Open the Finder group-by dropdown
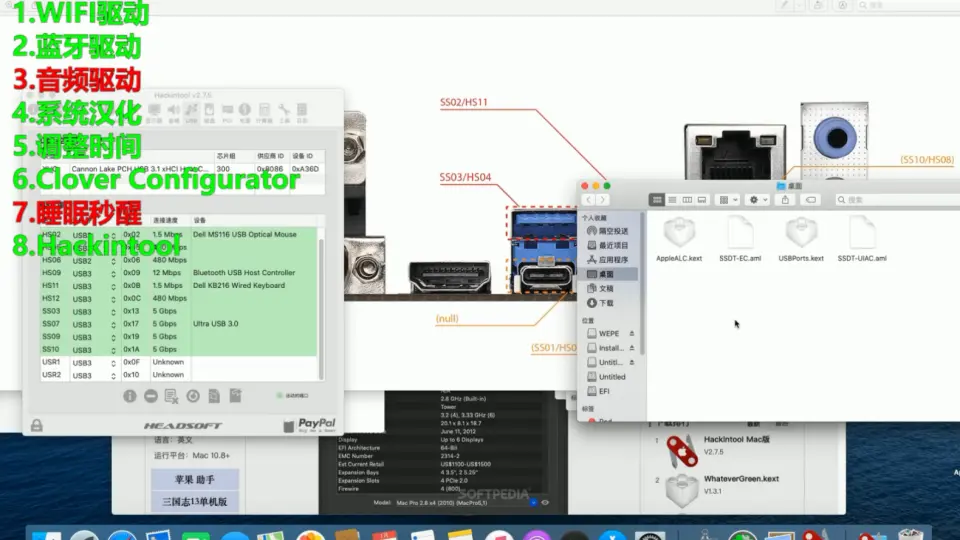 coord(728,200)
